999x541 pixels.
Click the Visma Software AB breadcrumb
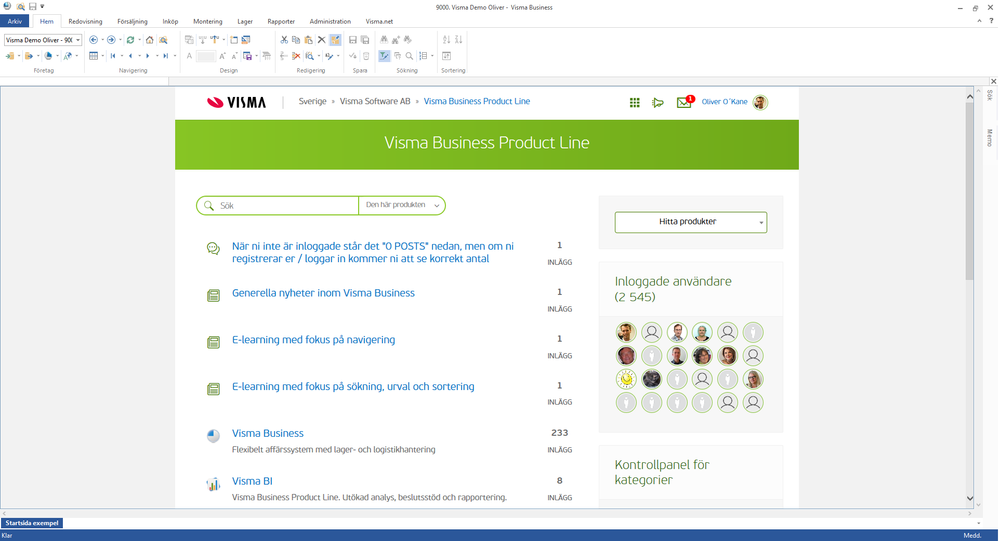pyautogui.click(x=375, y=101)
